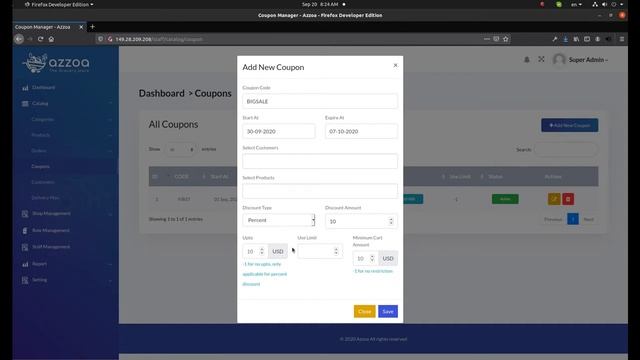Click the Coupon Code field containing BIGSALE

pyautogui.click(x=320, y=101)
